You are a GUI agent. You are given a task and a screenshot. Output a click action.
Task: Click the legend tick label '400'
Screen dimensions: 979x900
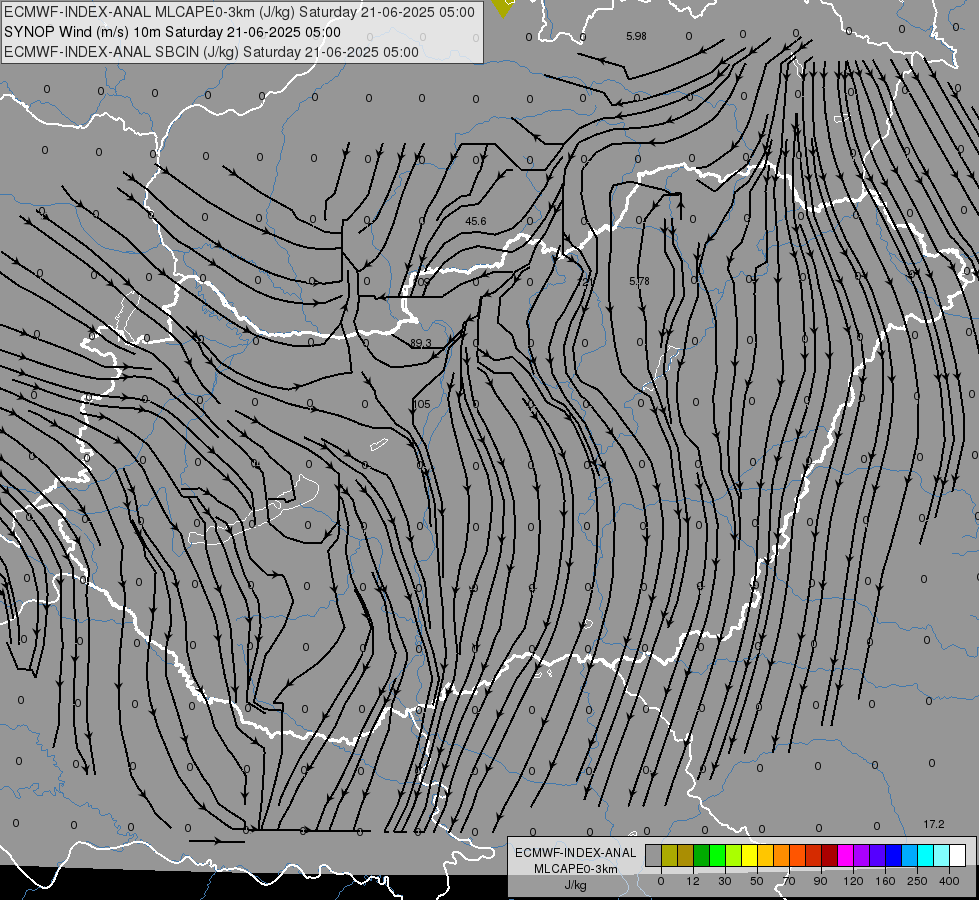(x=949, y=881)
